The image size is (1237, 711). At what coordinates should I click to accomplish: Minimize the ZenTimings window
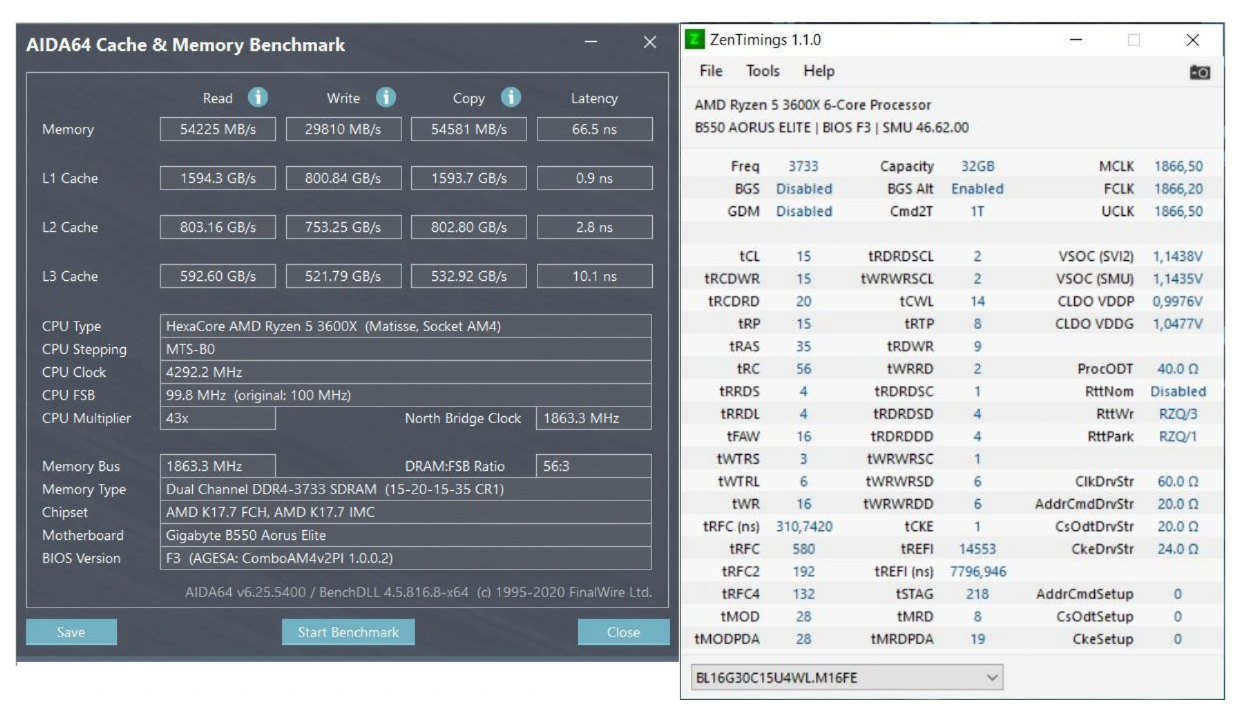[x=1076, y=40]
